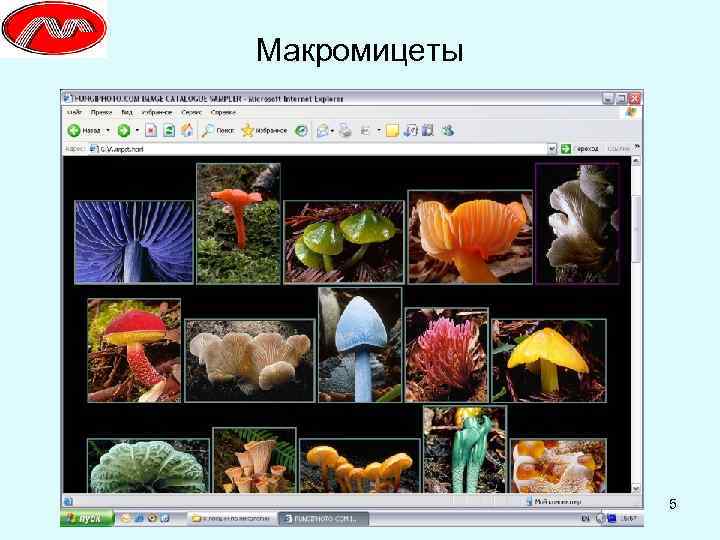Refresh the page using green arrows icon
Viewport: 720px width, 540px height.
(169, 131)
